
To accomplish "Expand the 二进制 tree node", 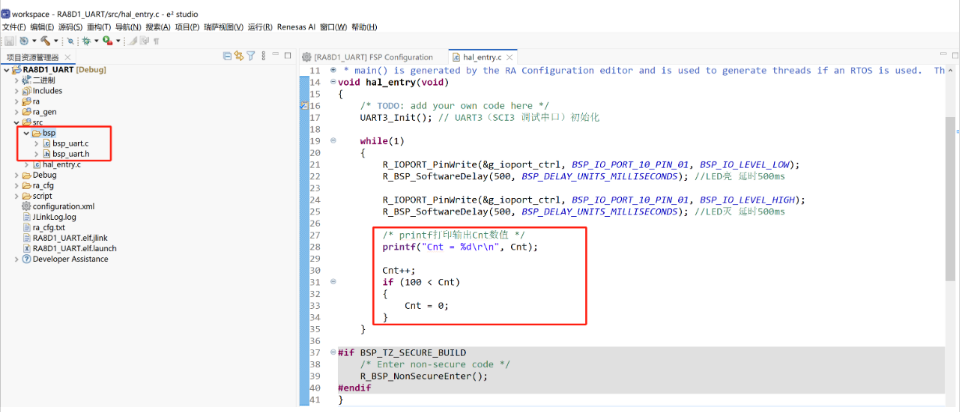I will point(17,80).
